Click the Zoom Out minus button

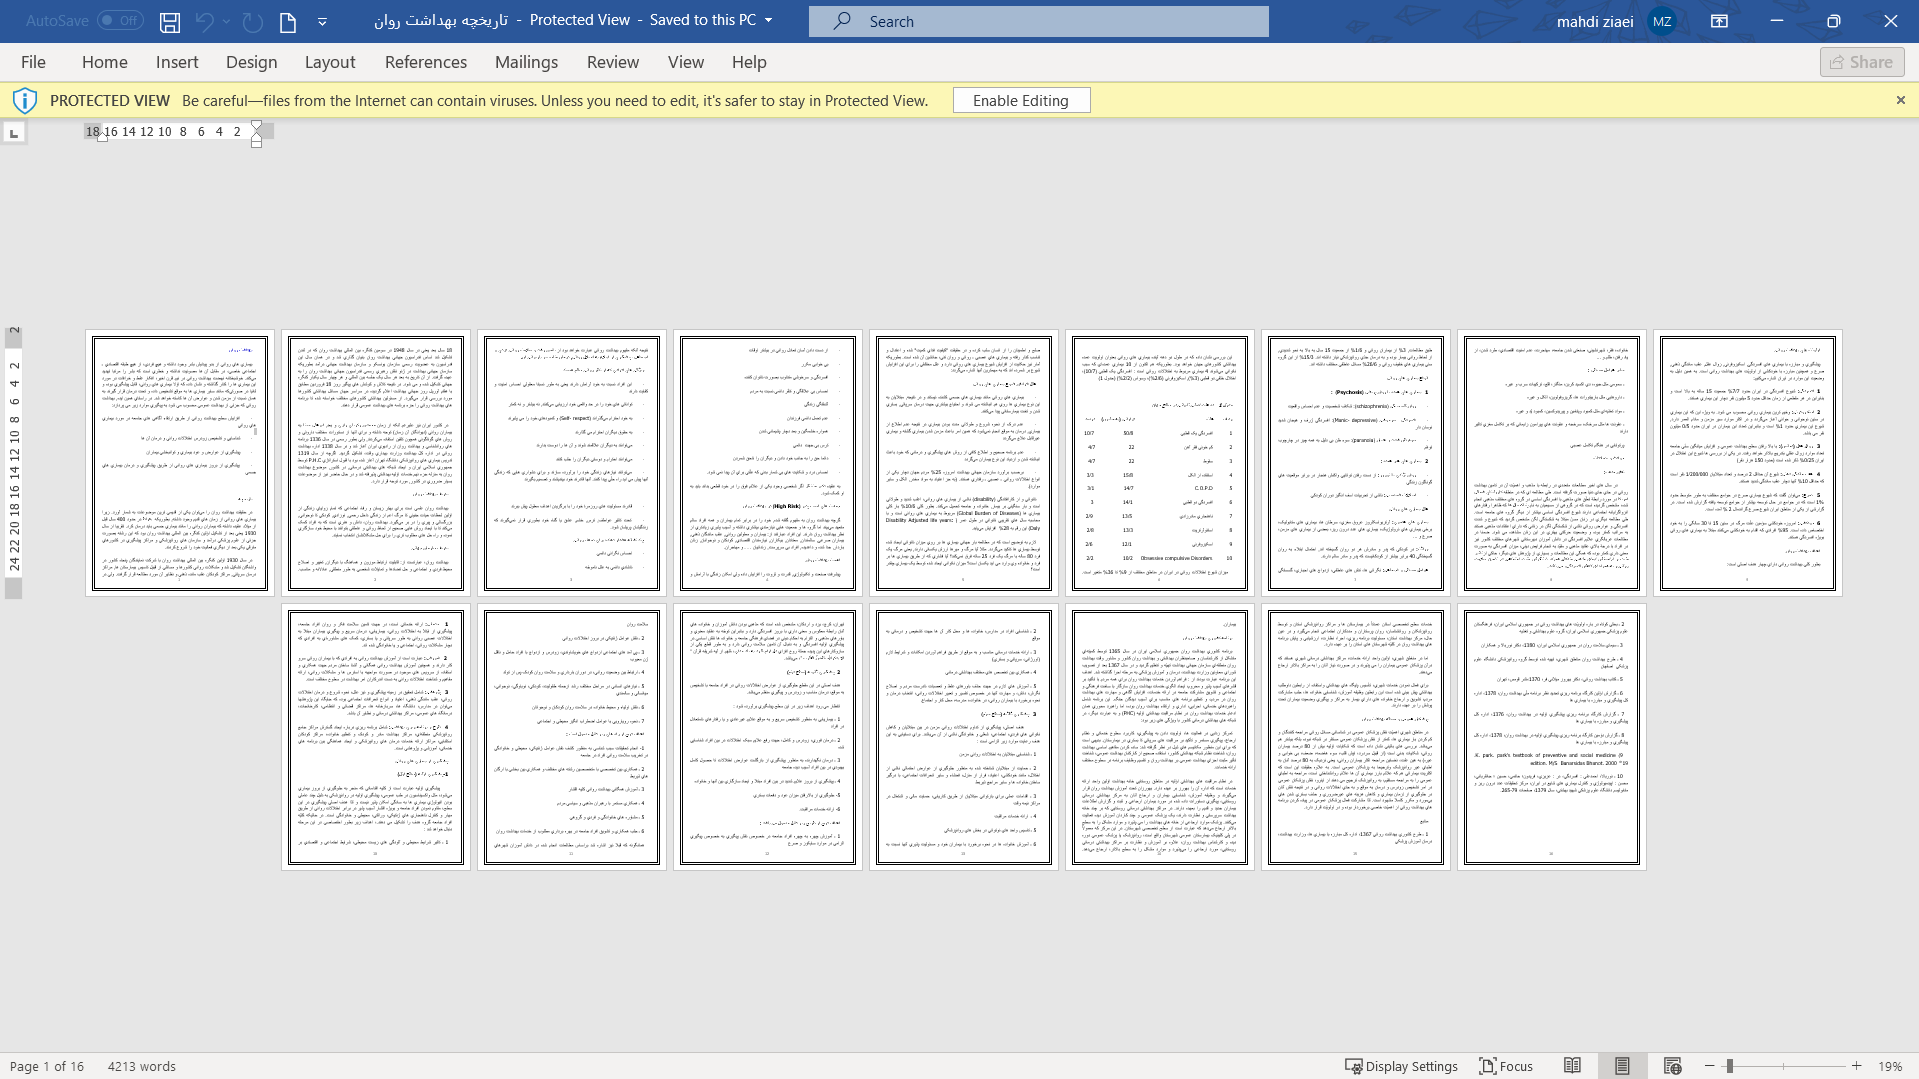1709,1066
